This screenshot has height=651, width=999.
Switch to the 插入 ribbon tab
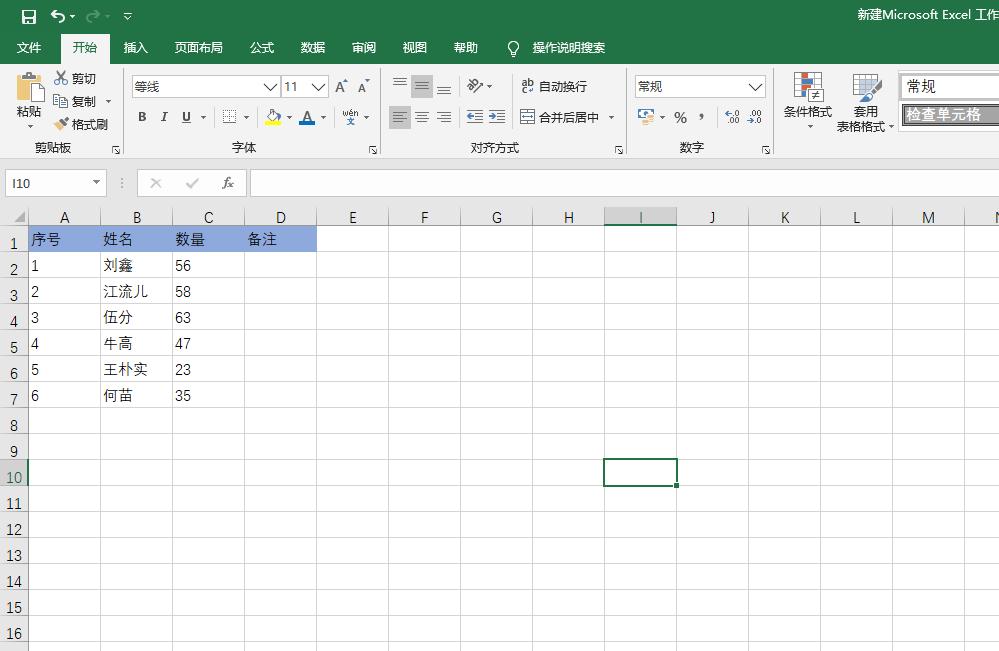pyautogui.click(x=135, y=47)
